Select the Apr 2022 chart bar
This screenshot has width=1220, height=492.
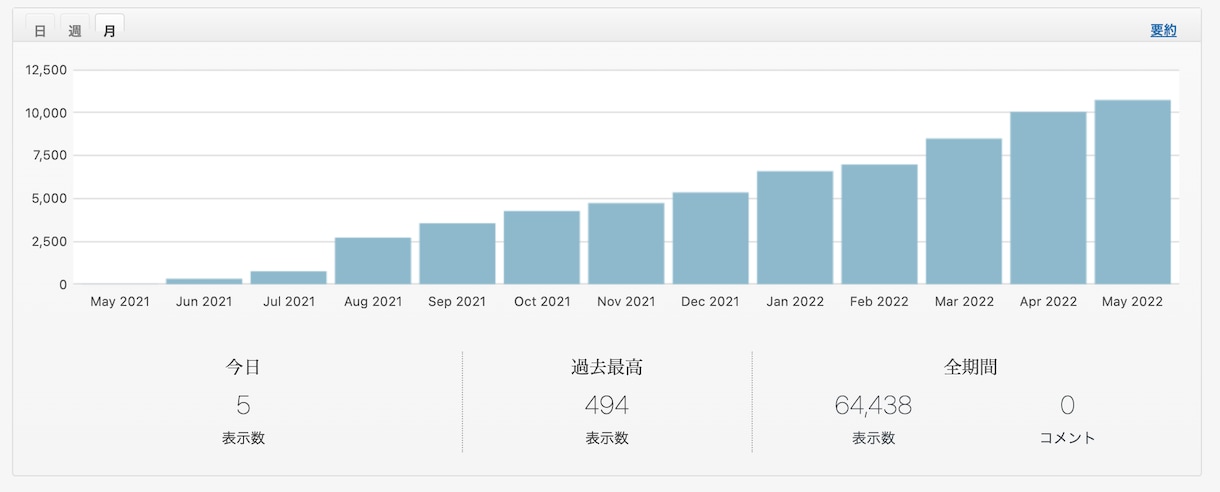pos(1048,198)
